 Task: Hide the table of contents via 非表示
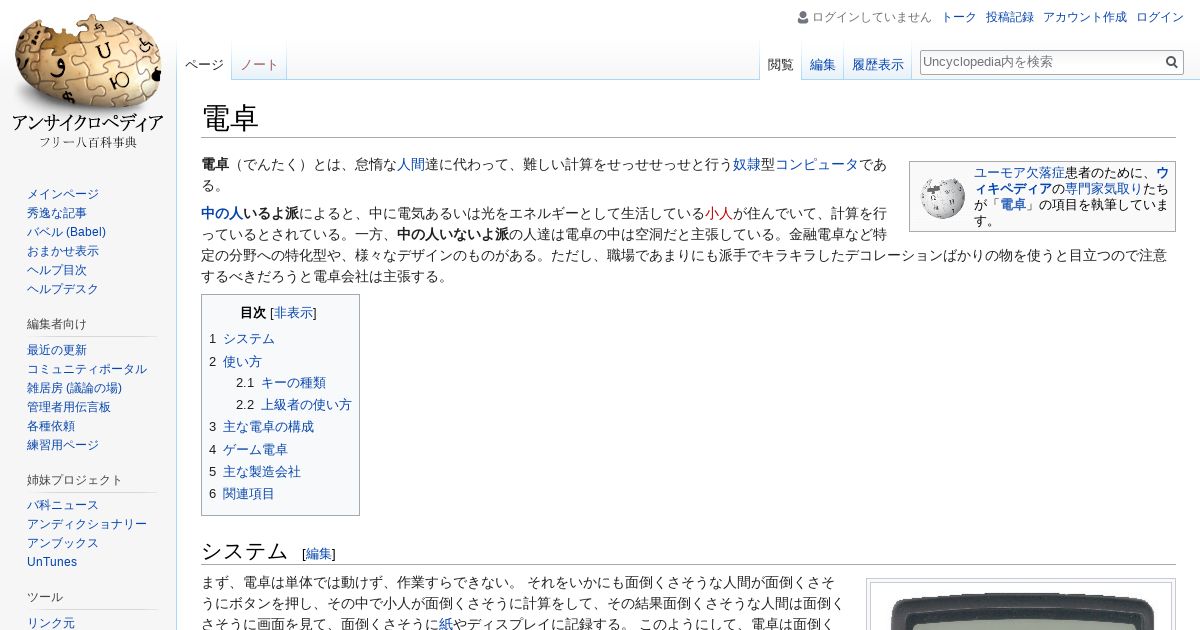293,313
